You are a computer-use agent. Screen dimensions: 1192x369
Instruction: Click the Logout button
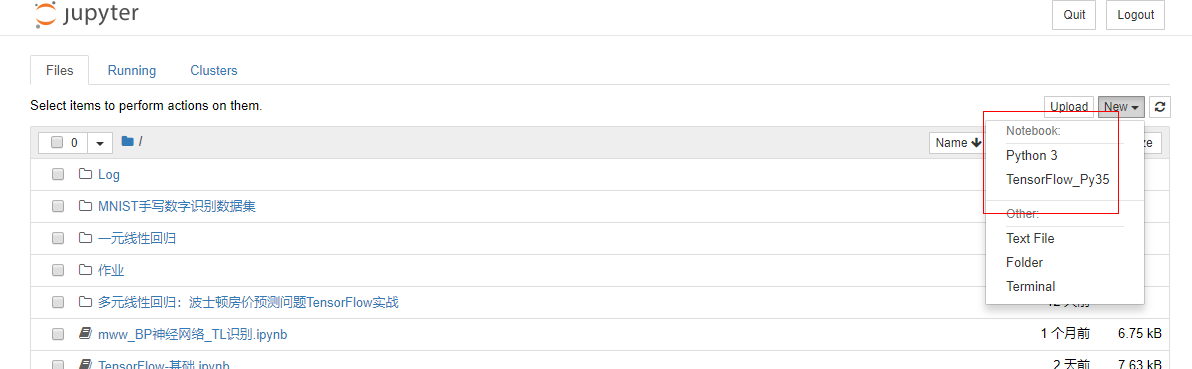tap(1136, 15)
